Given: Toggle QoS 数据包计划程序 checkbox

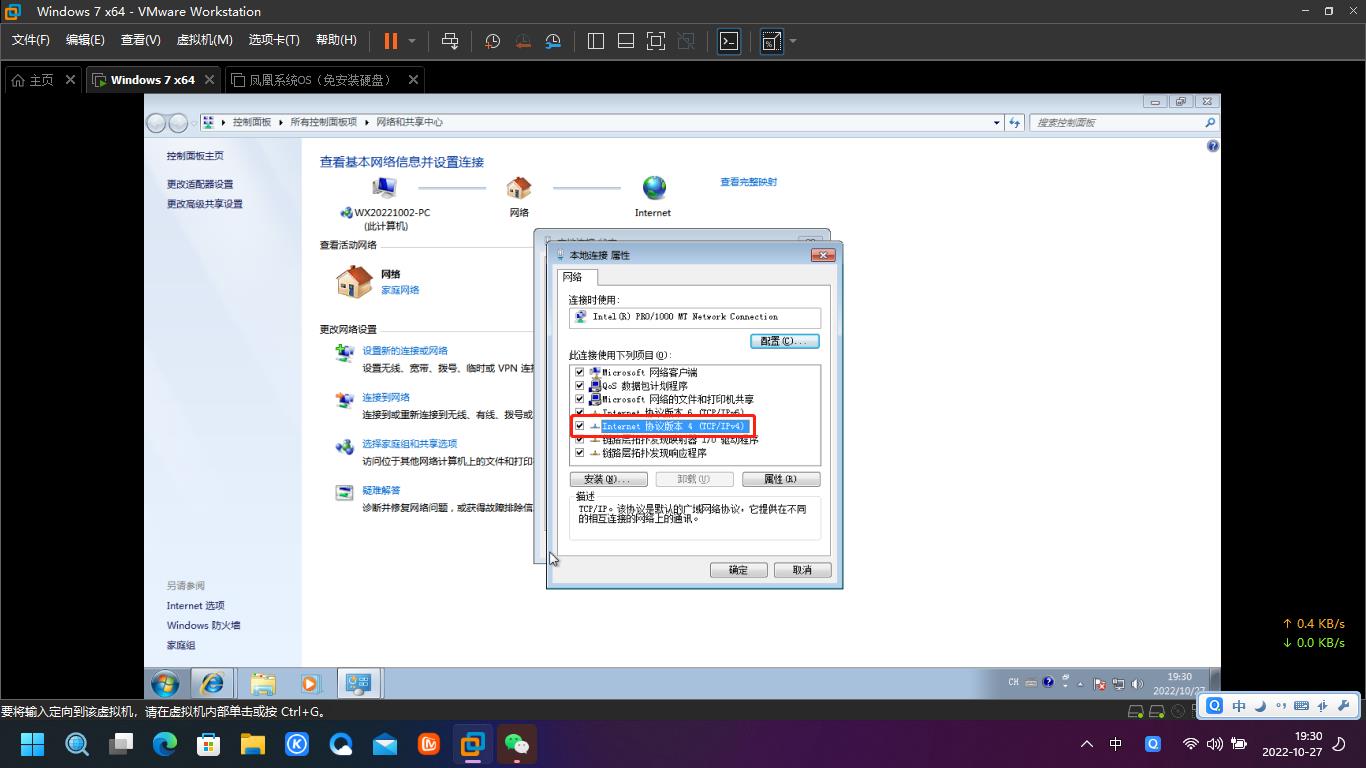Looking at the screenshot, I should click(579, 385).
